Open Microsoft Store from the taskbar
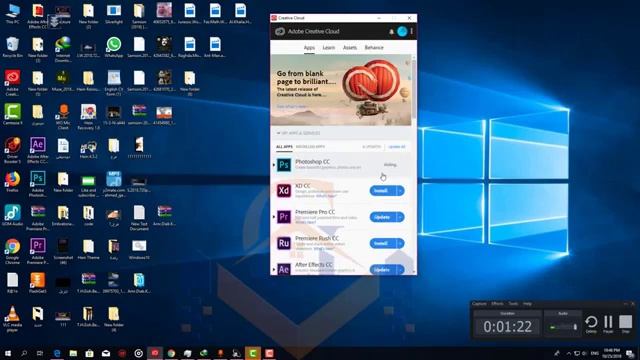Screen dimensions: 640x360 pos(89,353)
